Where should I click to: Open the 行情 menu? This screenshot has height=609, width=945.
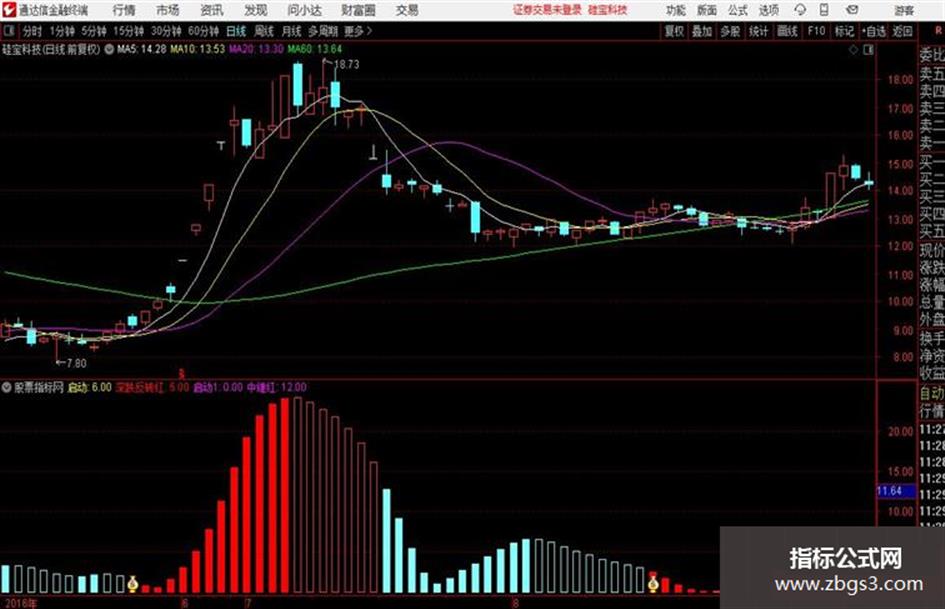(124, 10)
